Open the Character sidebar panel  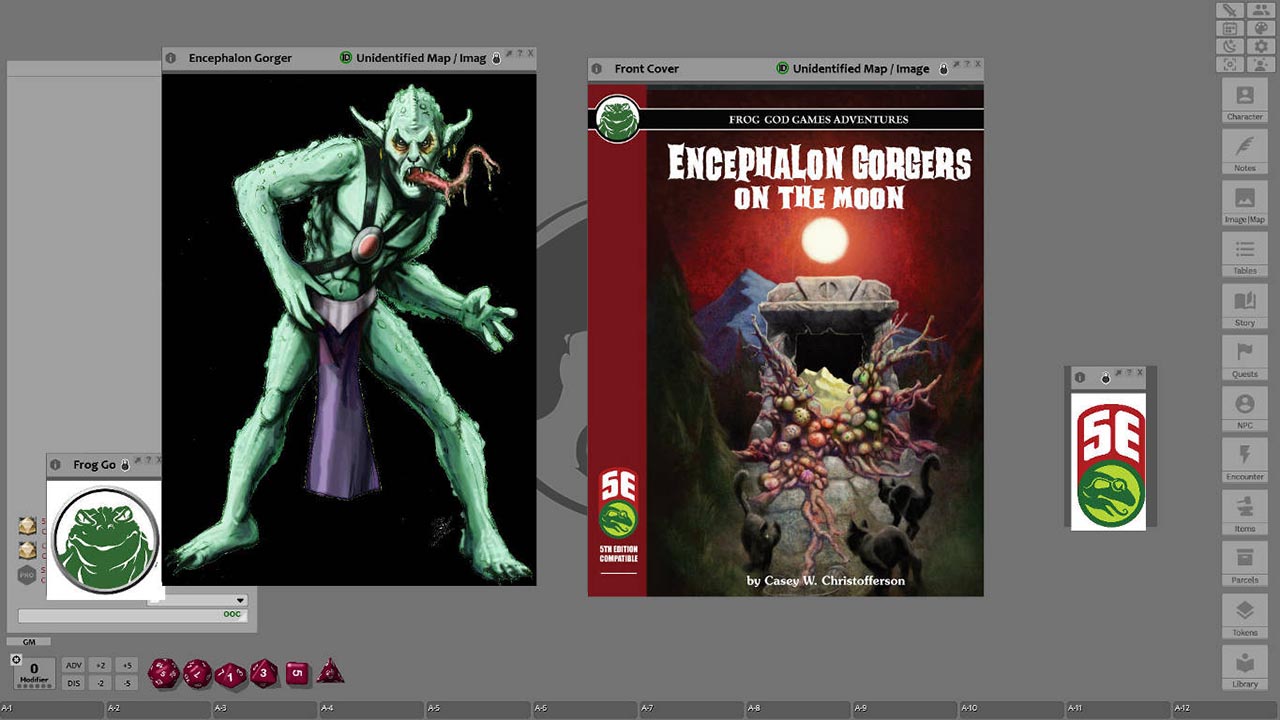[x=1245, y=101]
